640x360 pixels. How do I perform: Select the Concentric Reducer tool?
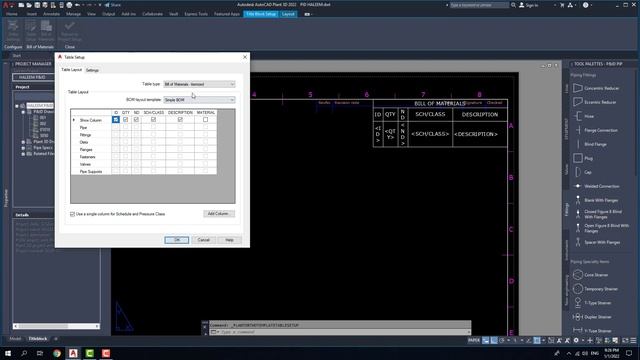coord(596,88)
